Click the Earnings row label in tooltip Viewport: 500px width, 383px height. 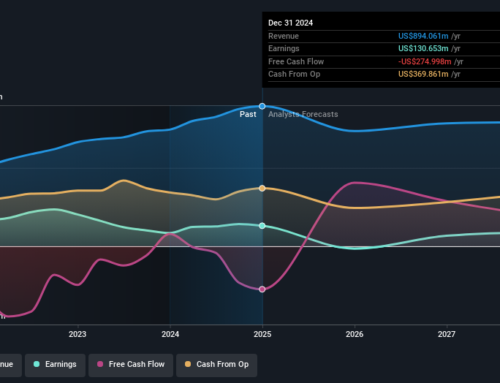point(284,49)
